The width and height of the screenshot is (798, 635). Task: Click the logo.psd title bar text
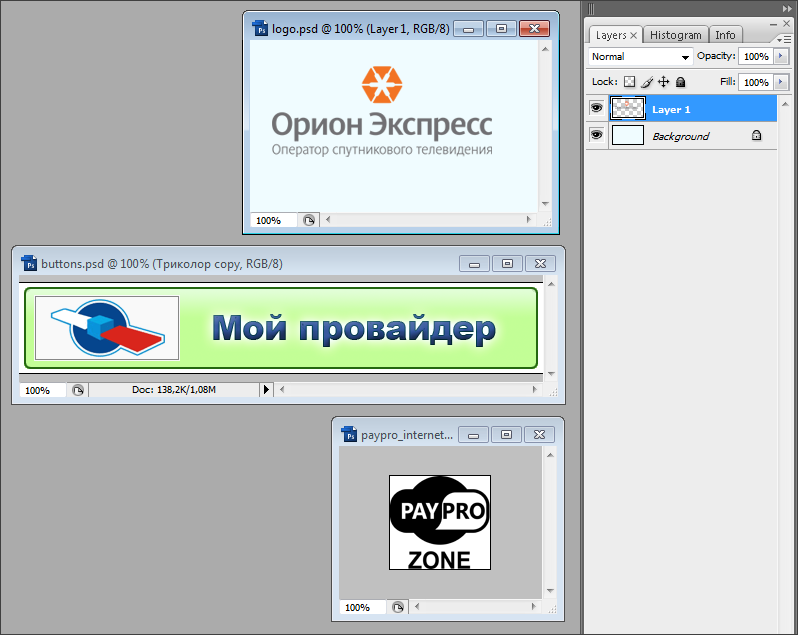[x=360, y=28]
